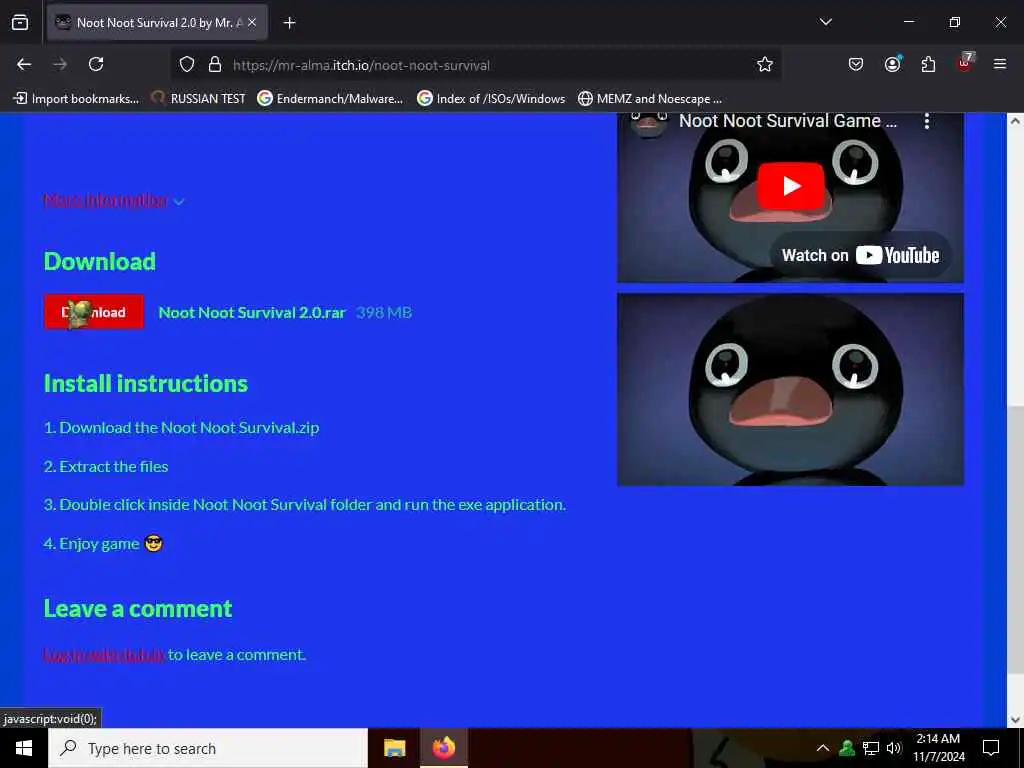Screen dimensions: 1024x768
Task: Open Pocket save icon
Action: 856,64
